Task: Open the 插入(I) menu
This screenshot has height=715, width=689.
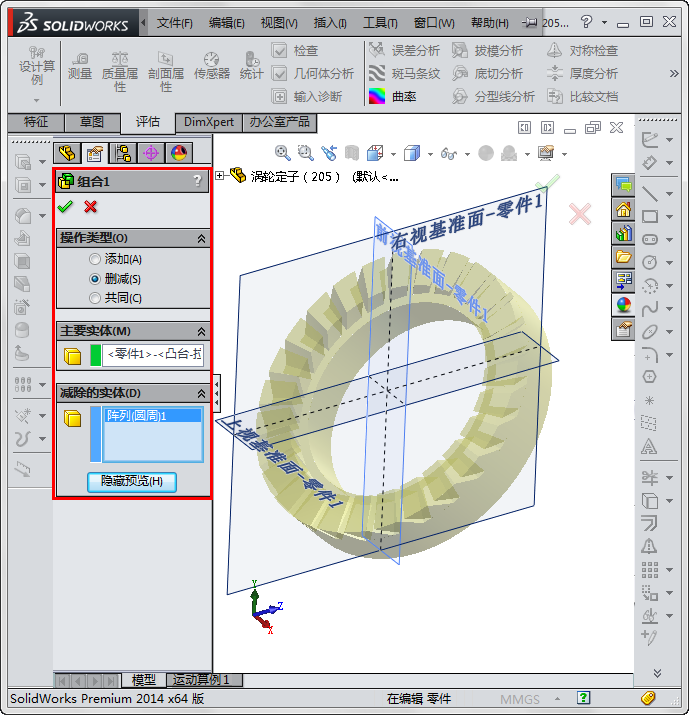Action: [x=330, y=23]
